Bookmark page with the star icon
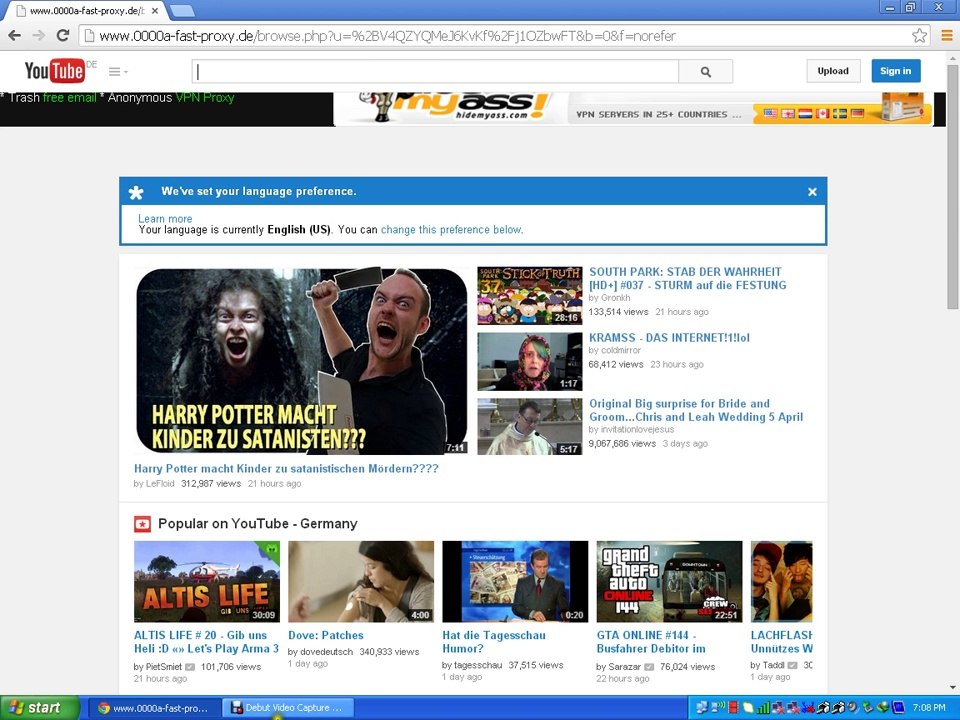The image size is (960, 720). click(x=919, y=36)
